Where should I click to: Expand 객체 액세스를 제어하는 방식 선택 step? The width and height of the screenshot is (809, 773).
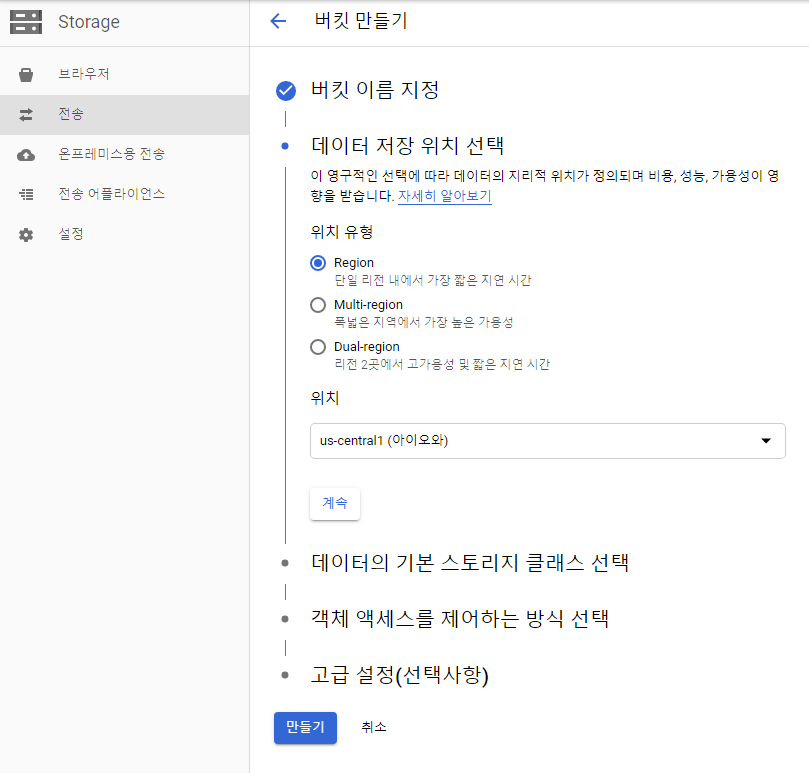(x=460, y=618)
